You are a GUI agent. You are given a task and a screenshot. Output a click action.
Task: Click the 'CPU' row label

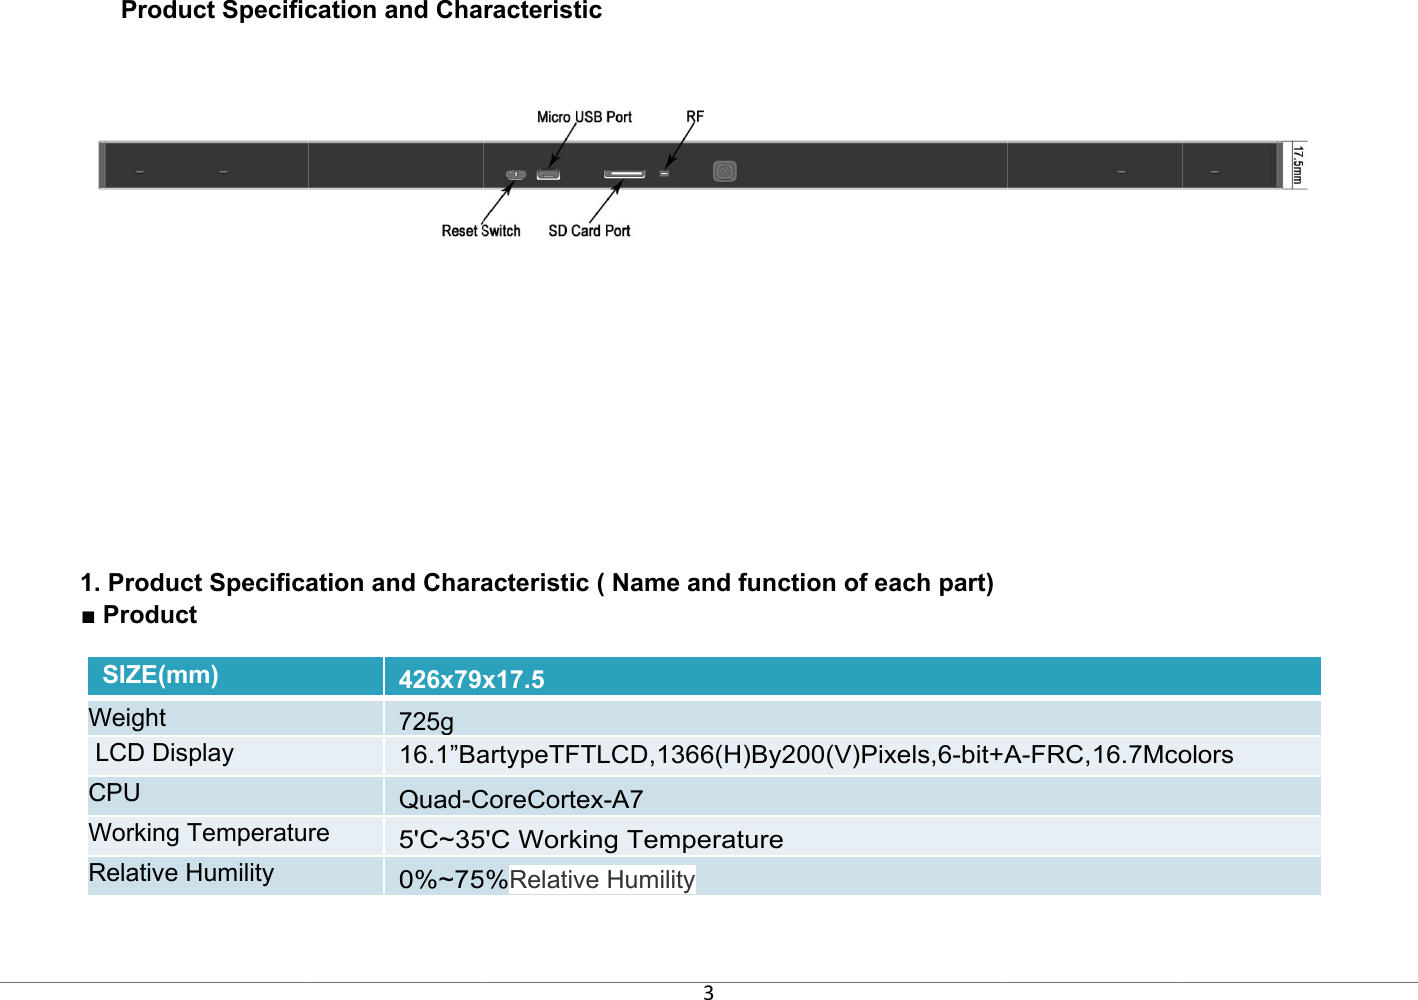114,793
